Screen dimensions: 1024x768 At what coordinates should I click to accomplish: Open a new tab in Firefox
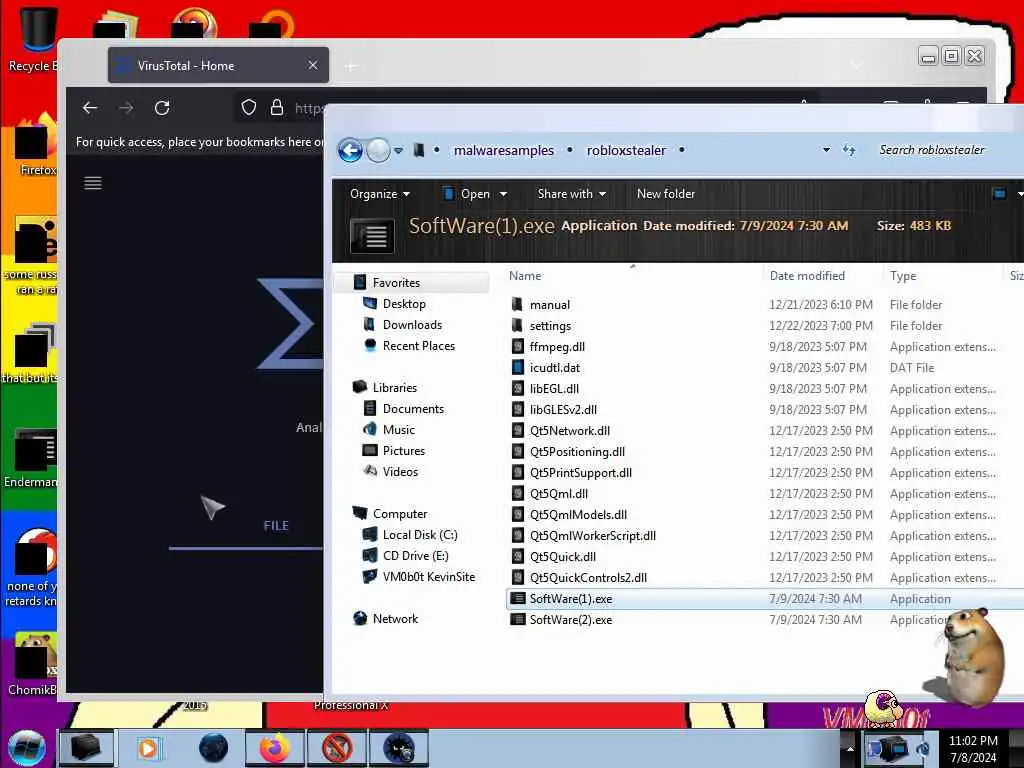click(x=351, y=66)
